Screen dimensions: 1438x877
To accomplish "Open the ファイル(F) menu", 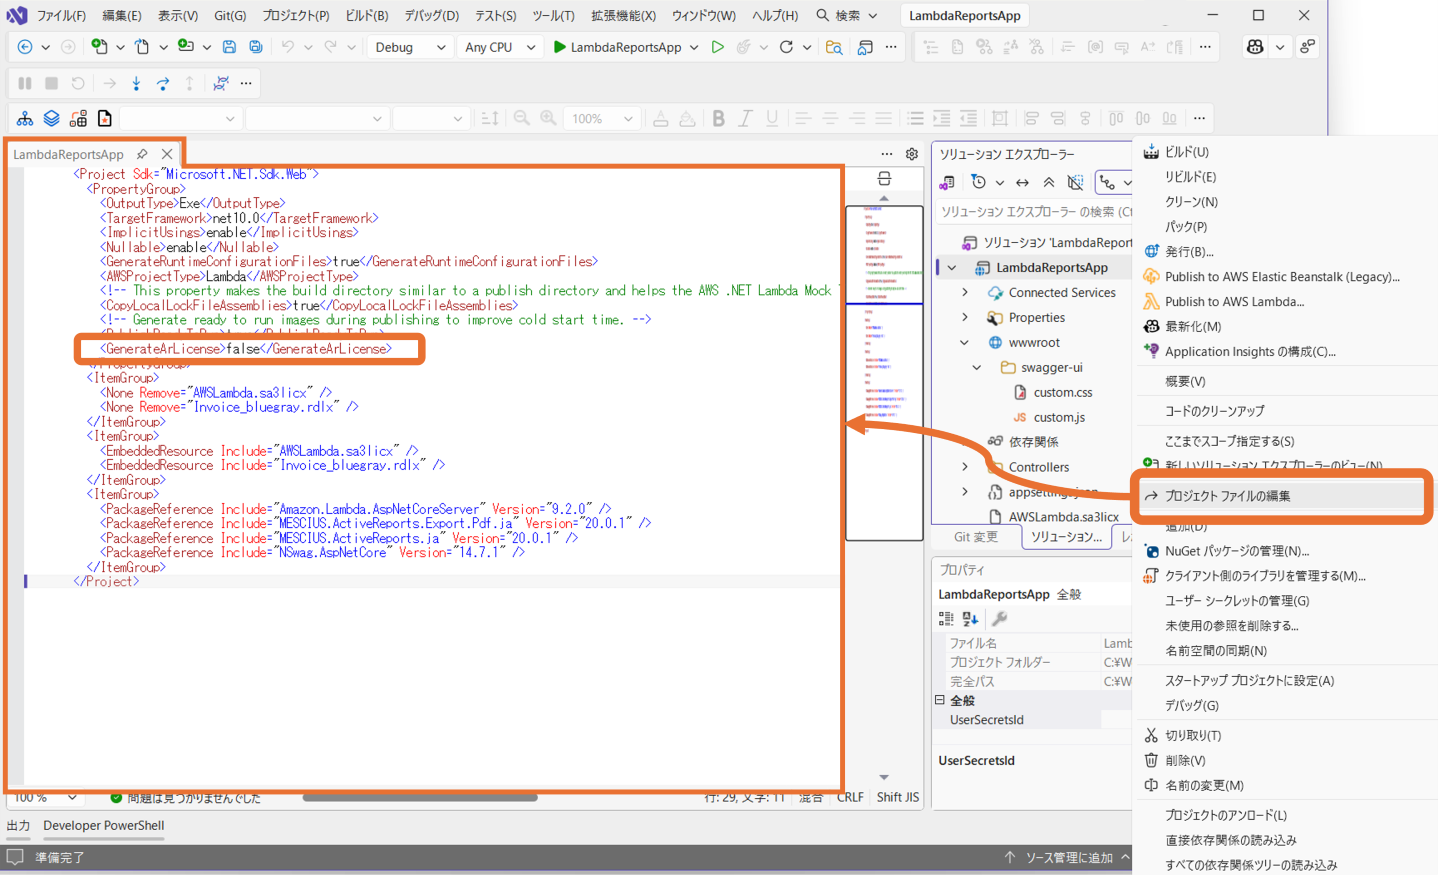I will click(61, 15).
